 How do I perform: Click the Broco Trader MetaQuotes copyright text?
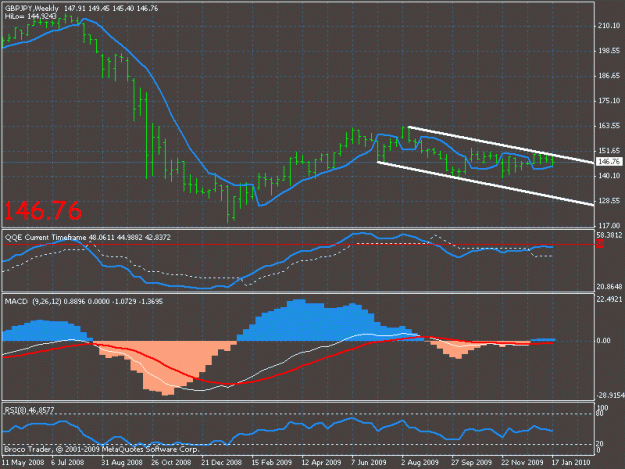pyautogui.click(x=102, y=449)
